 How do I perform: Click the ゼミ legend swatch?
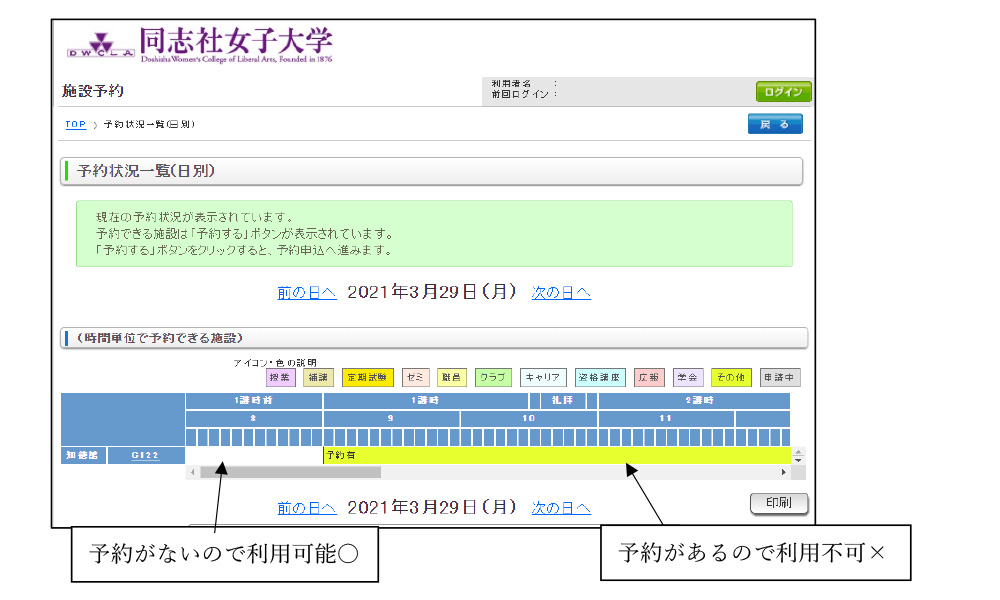(x=415, y=377)
